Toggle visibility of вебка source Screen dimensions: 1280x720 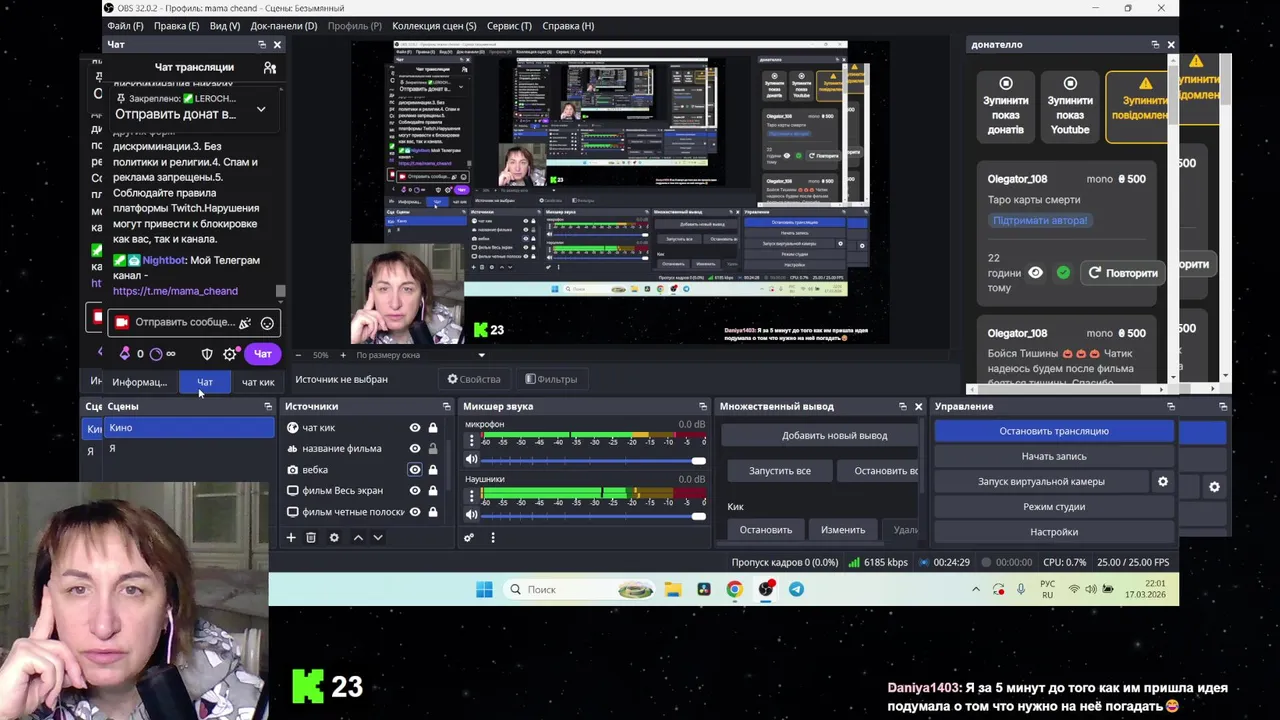point(415,470)
